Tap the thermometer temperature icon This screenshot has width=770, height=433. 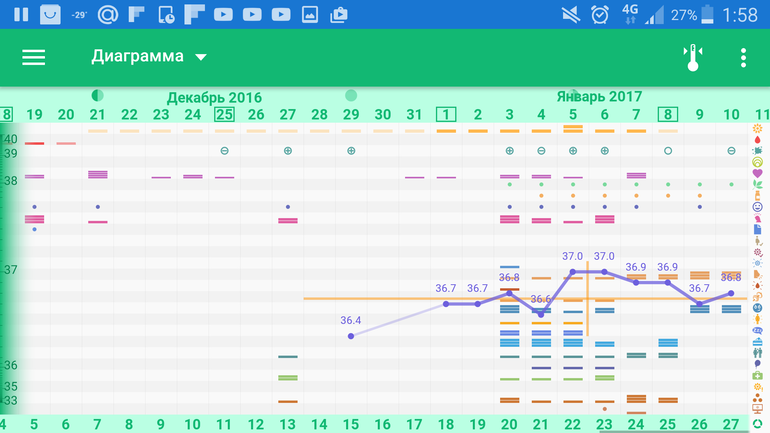coord(692,57)
